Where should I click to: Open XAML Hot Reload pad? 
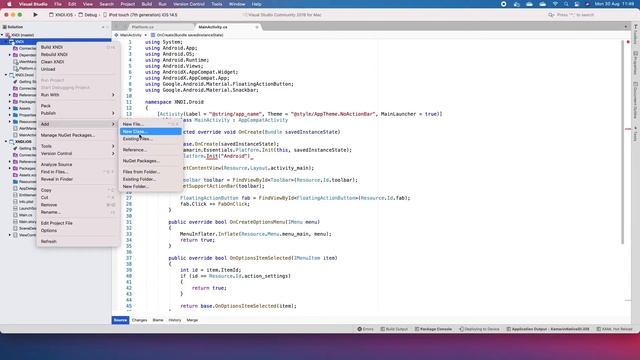click(614, 329)
